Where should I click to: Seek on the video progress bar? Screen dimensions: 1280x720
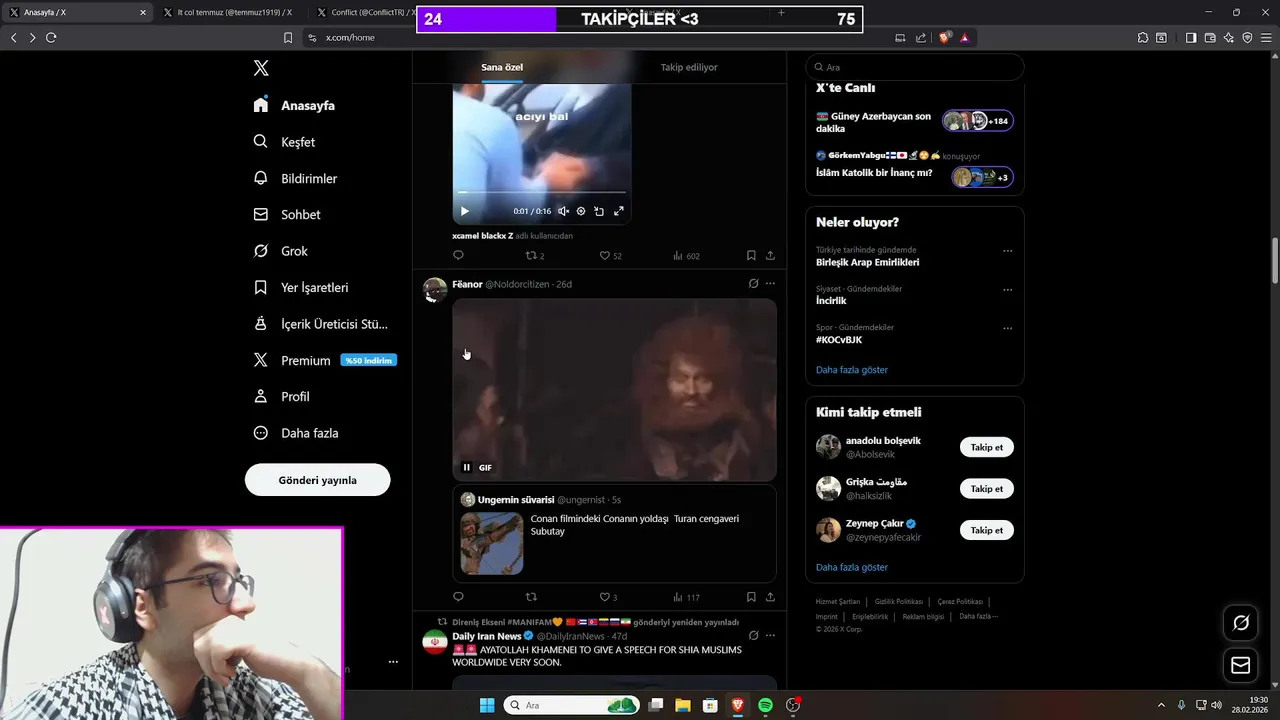[x=542, y=192]
